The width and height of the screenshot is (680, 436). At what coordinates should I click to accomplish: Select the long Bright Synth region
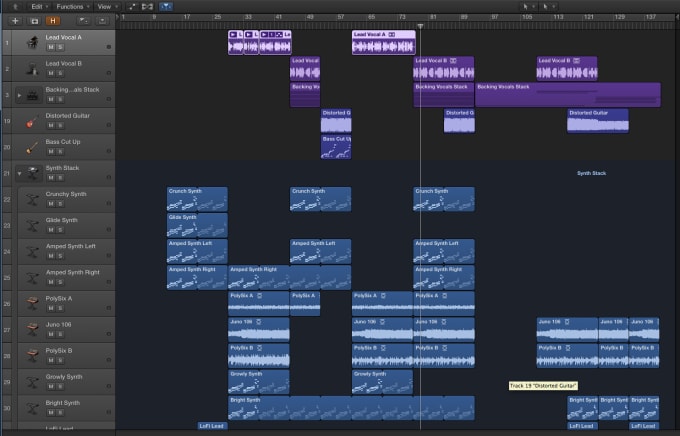click(x=351, y=408)
